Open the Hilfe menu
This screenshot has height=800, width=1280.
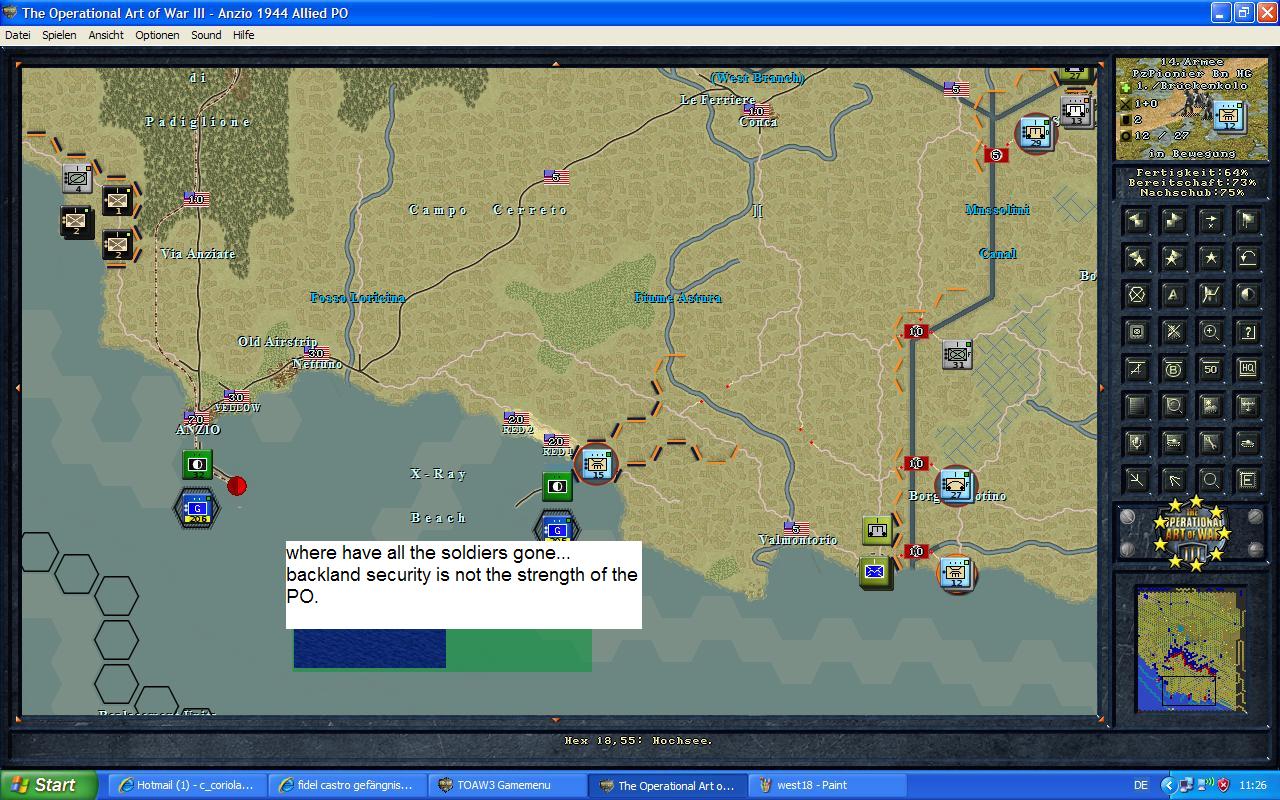(243, 35)
